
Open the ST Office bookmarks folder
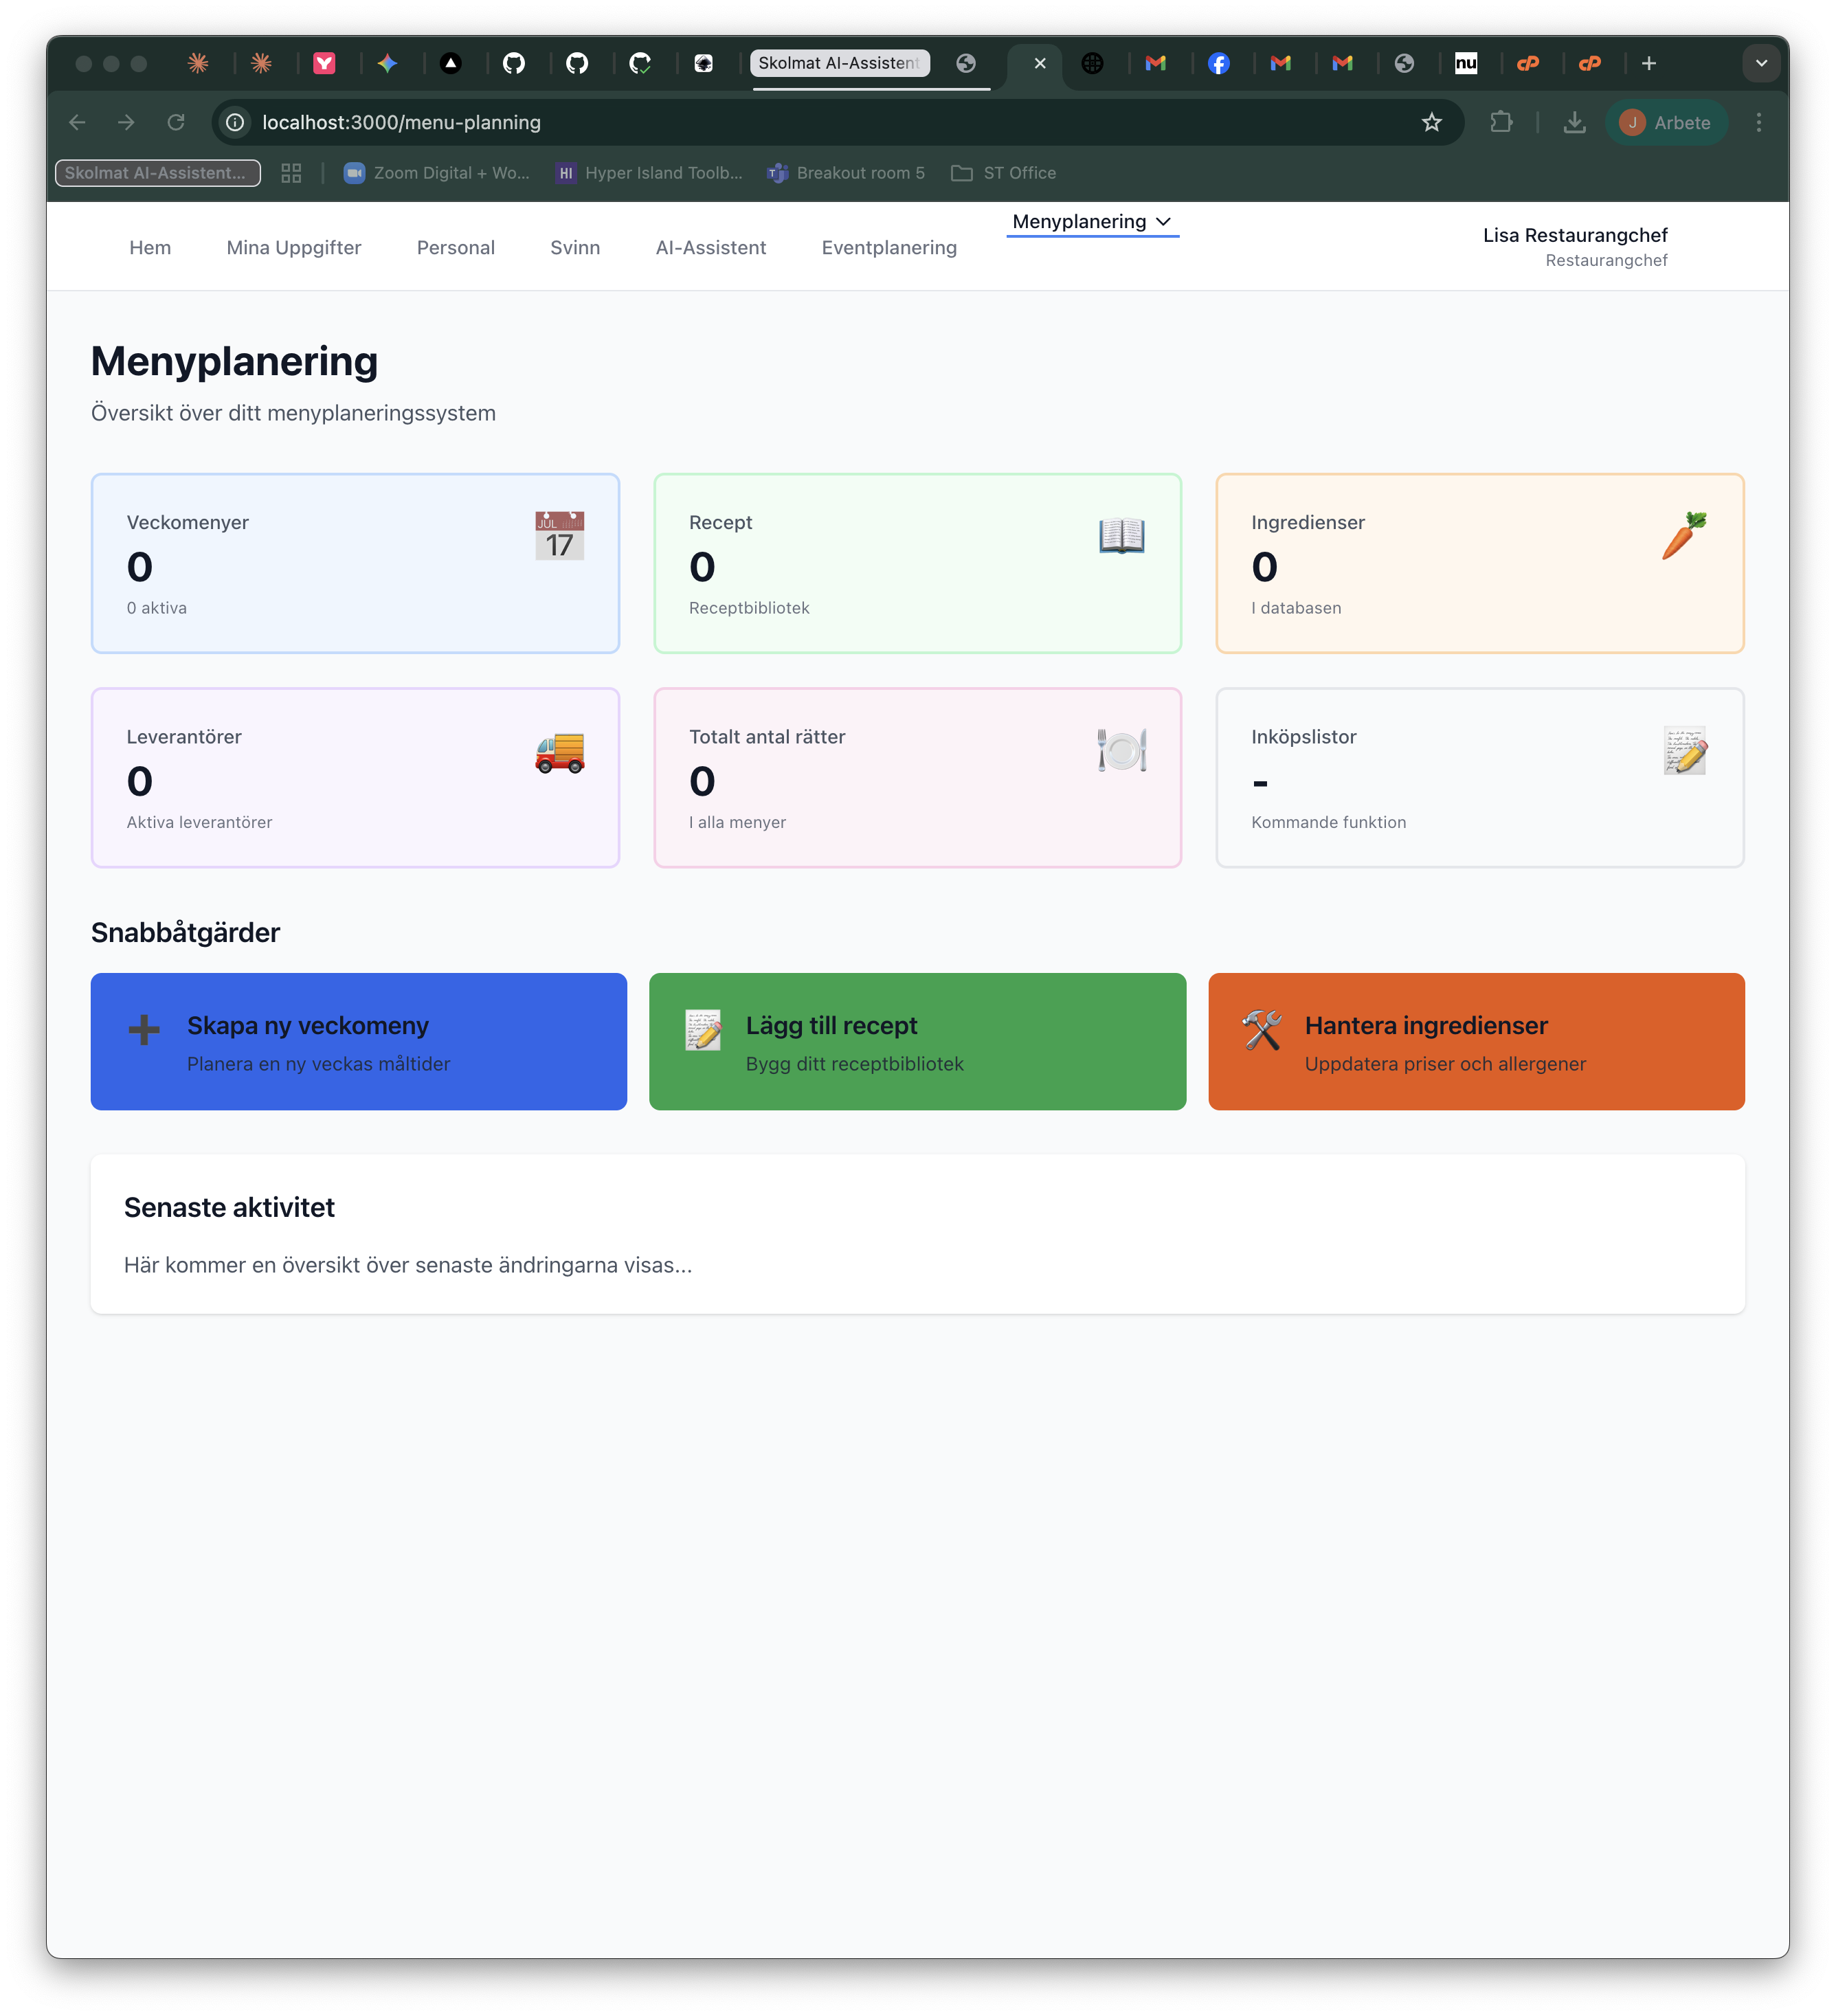coord(1004,173)
